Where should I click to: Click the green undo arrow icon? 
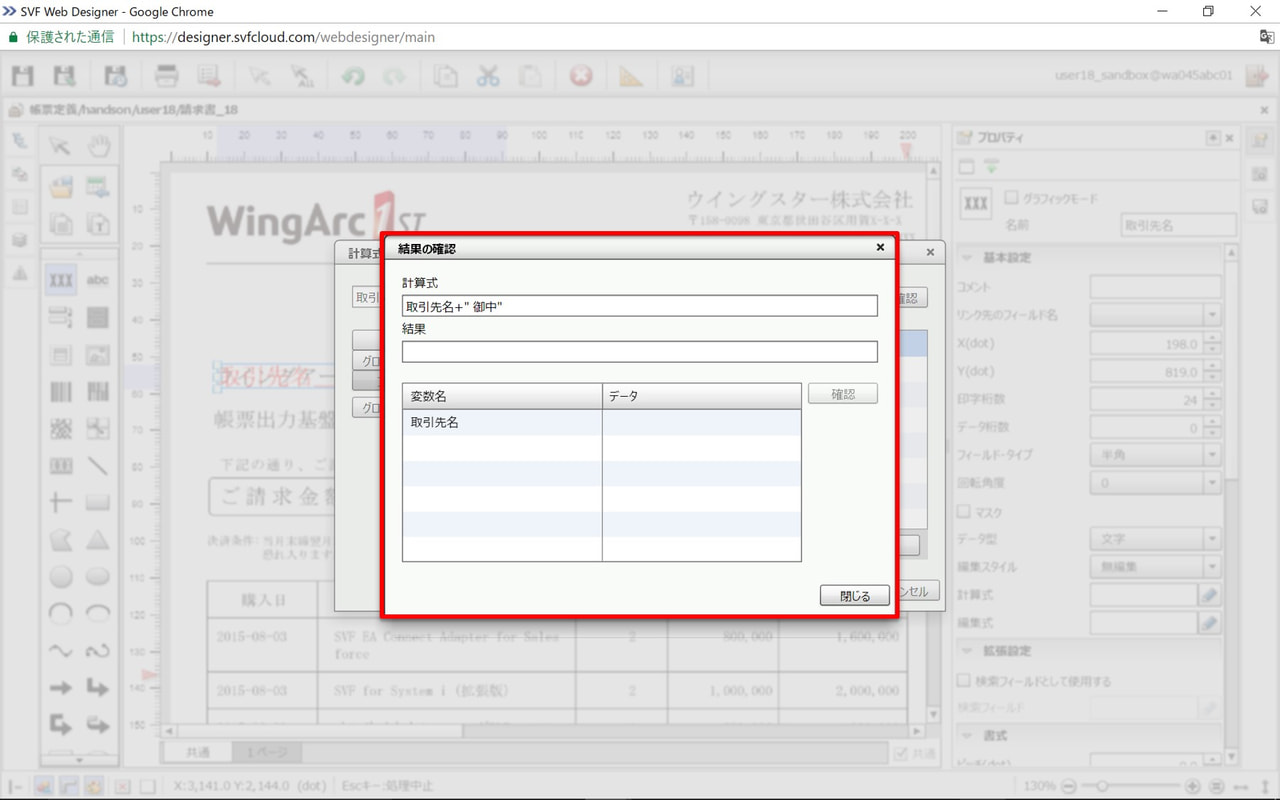pos(352,76)
